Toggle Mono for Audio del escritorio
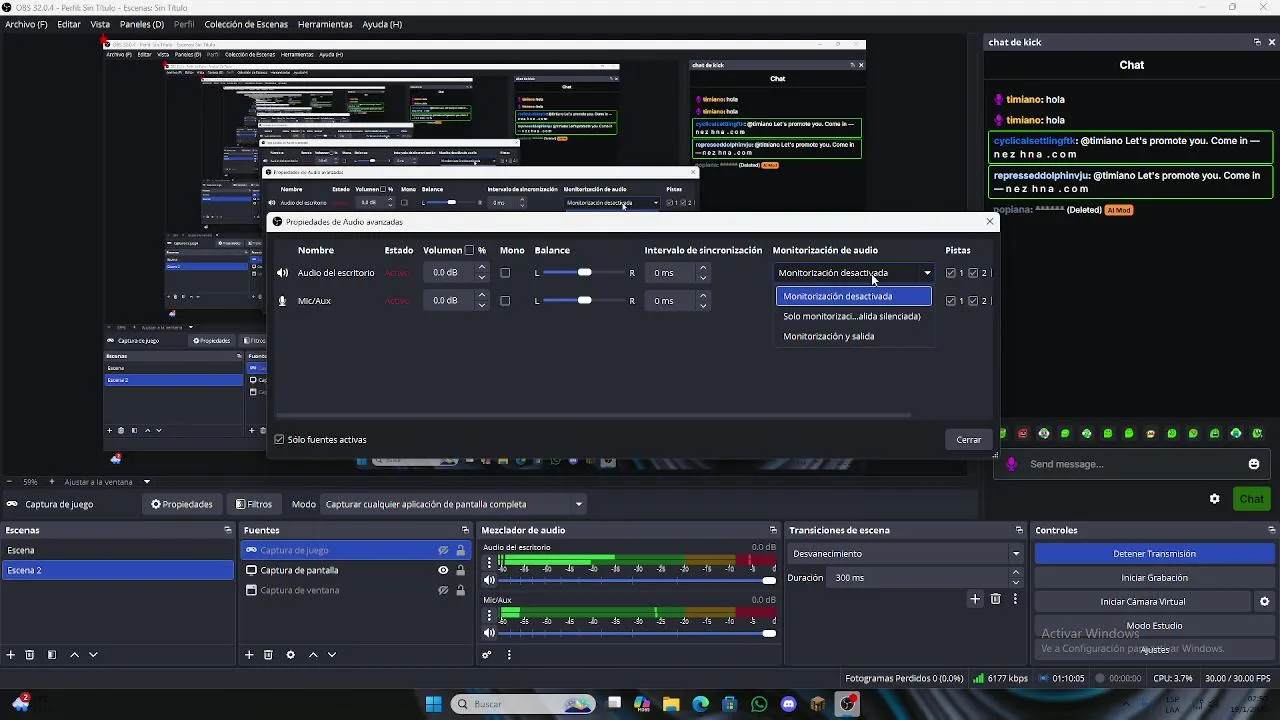This screenshot has height=720, width=1280. click(505, 273)
